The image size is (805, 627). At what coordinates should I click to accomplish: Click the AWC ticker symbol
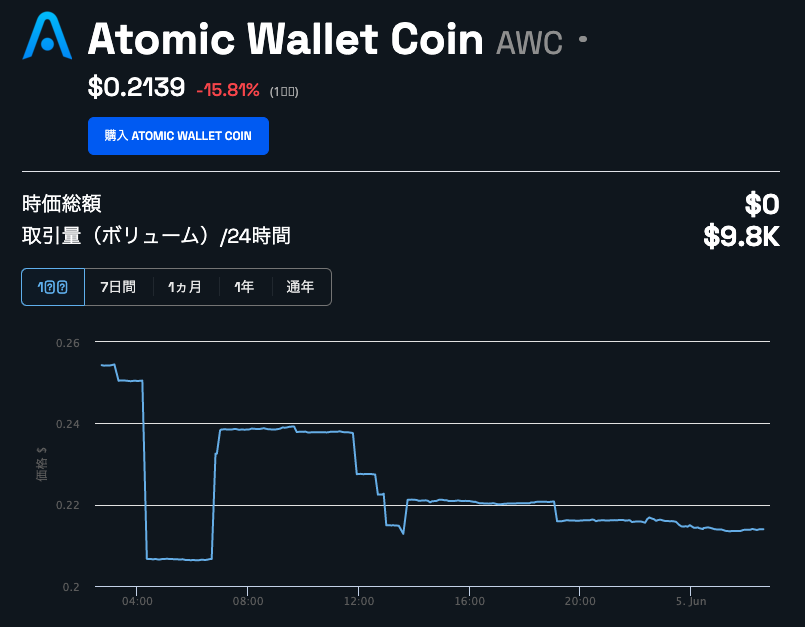tap(529, 42)
